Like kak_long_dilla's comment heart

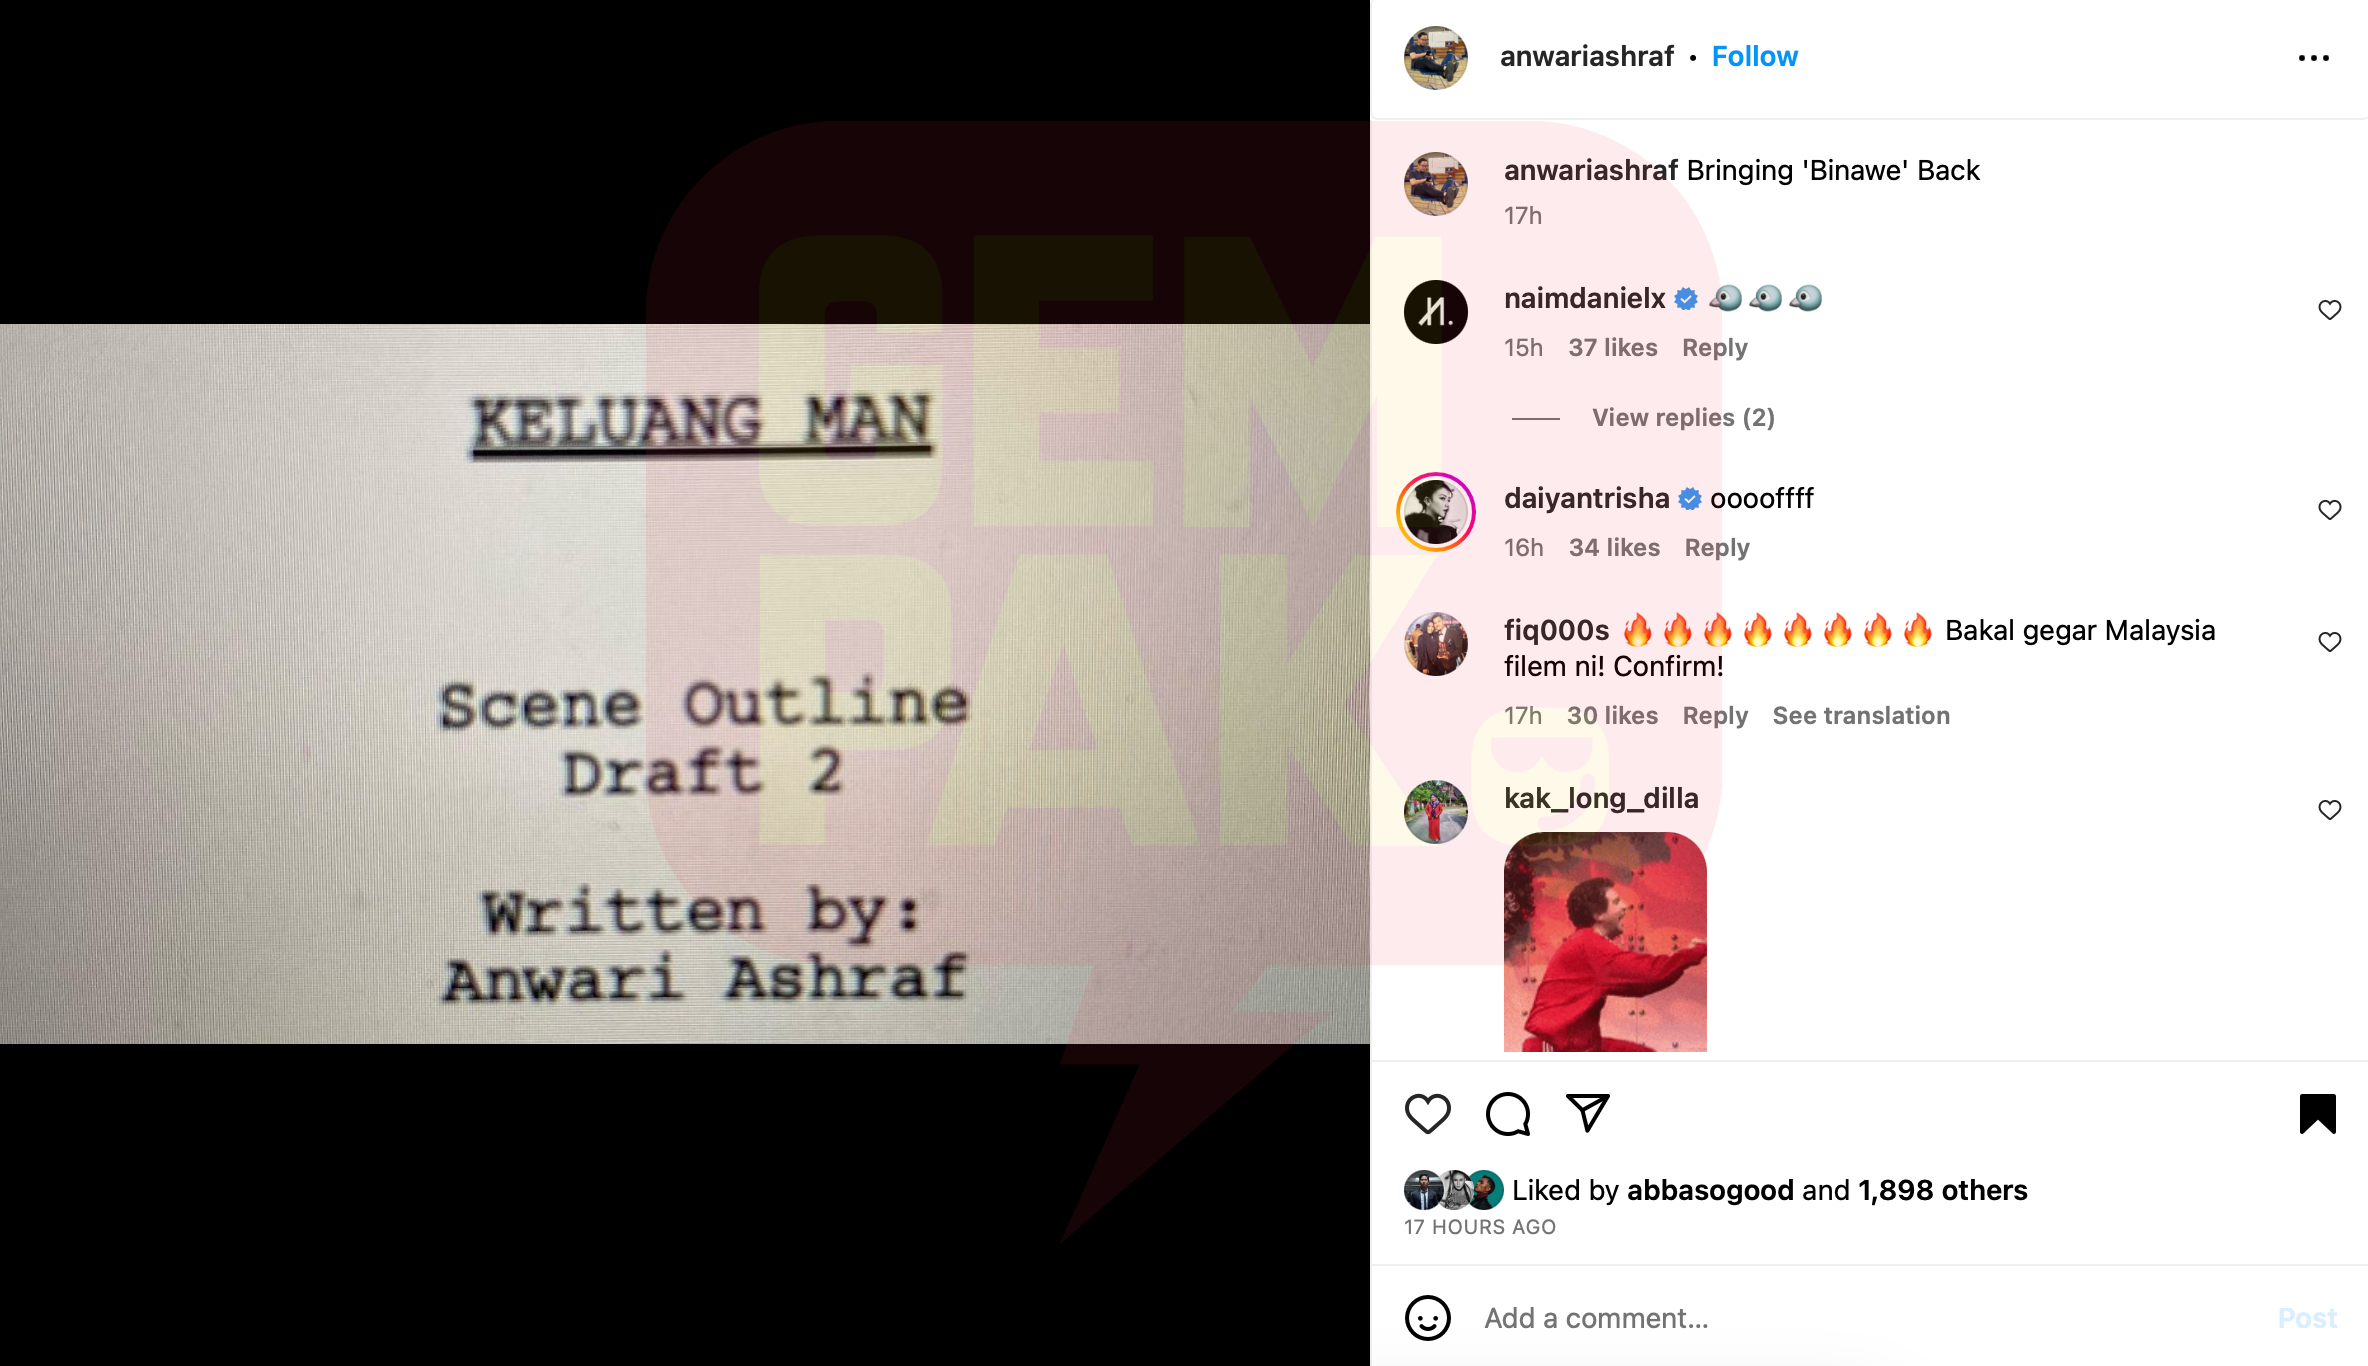pyautogui.click(x=2330, y=810)
